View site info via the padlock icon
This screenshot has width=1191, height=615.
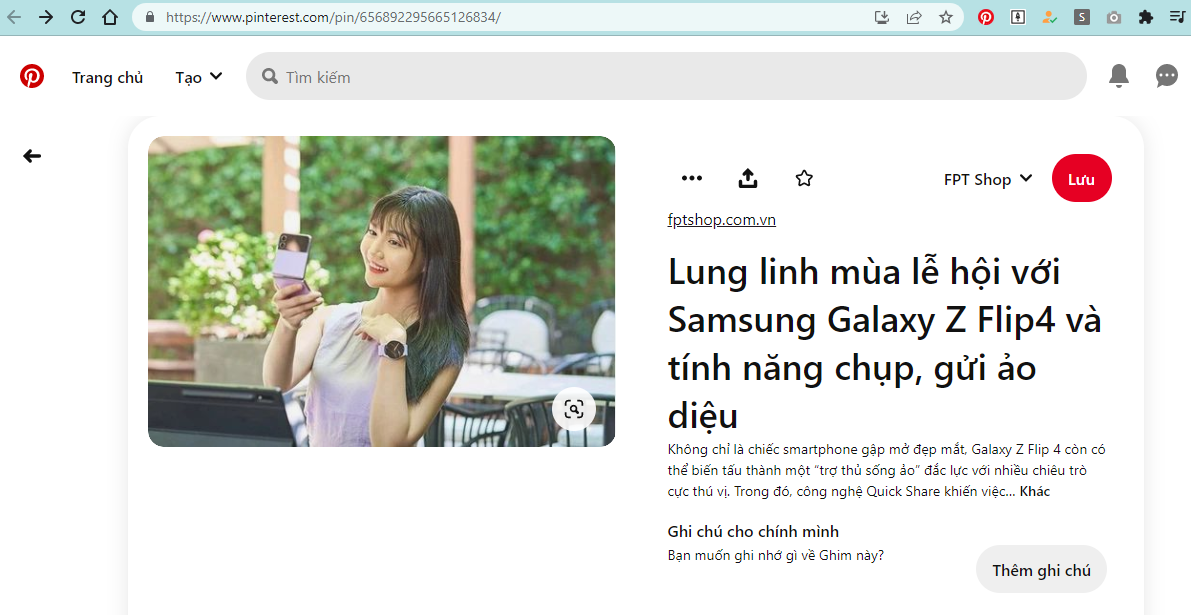(x=150, y=17)
